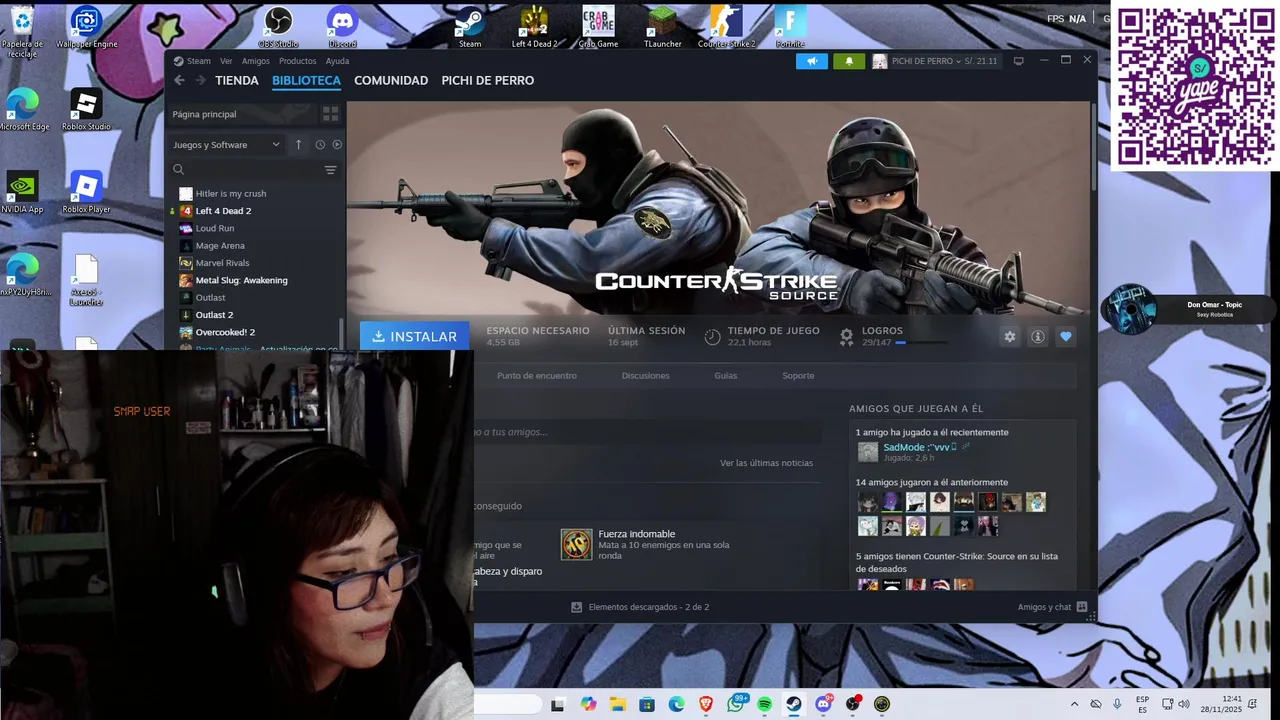Click the taskbar volume speaker icon
Viewport: 1280px width, 720px height.
click(1184, 704)
